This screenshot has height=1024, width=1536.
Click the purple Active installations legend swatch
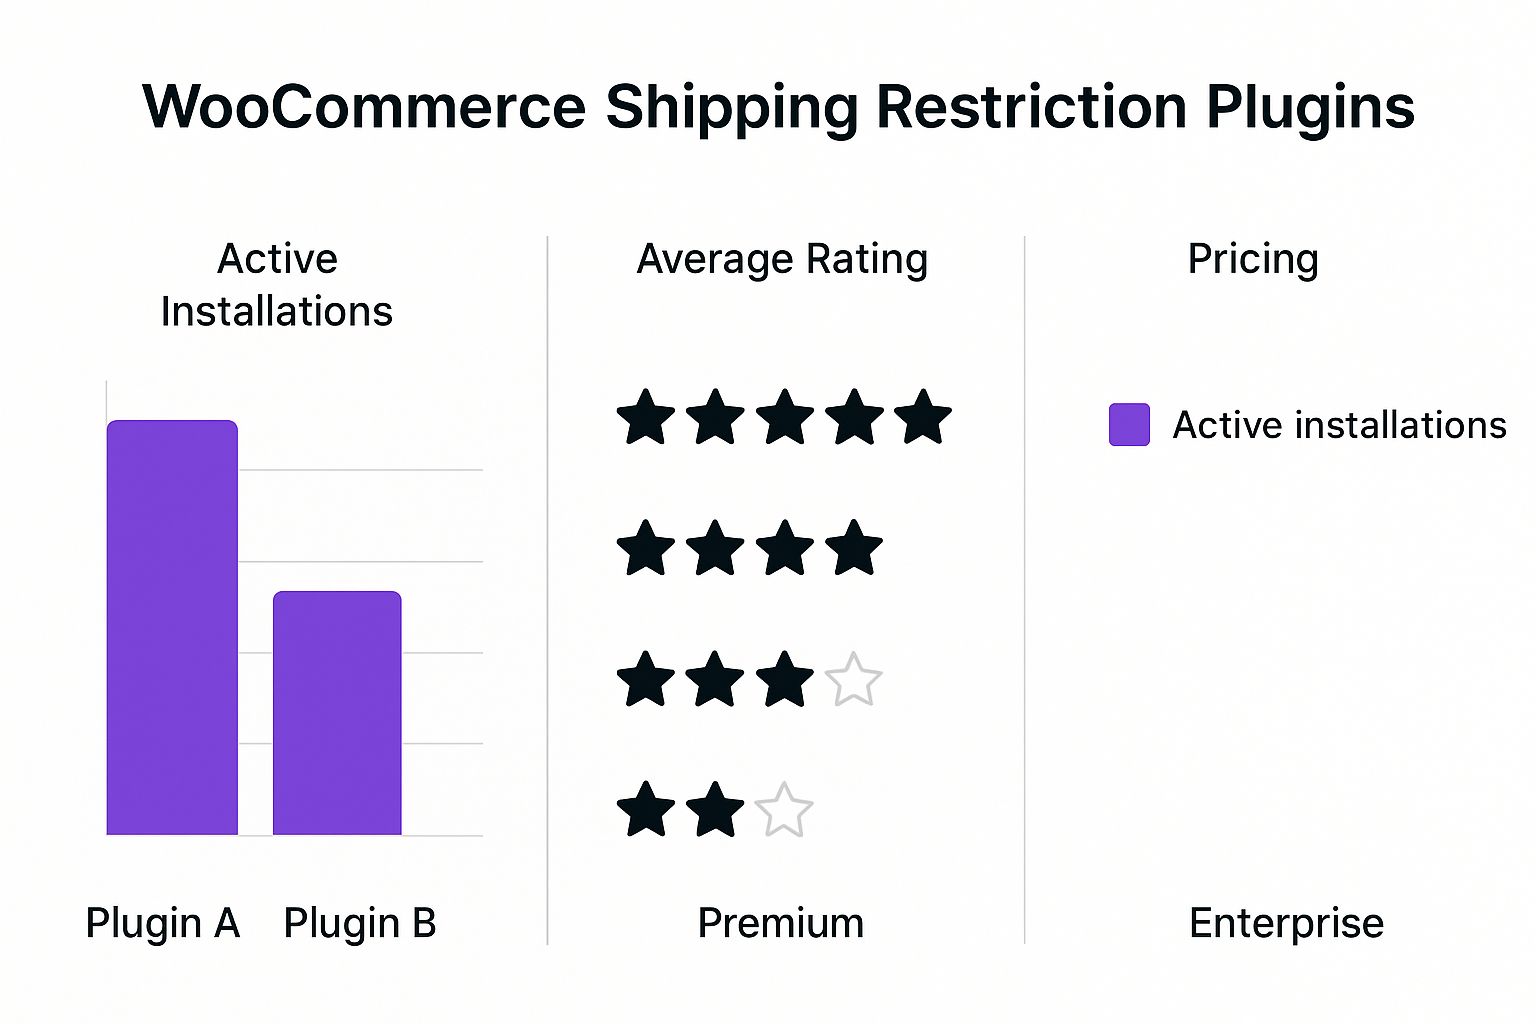click(1129, 424)
